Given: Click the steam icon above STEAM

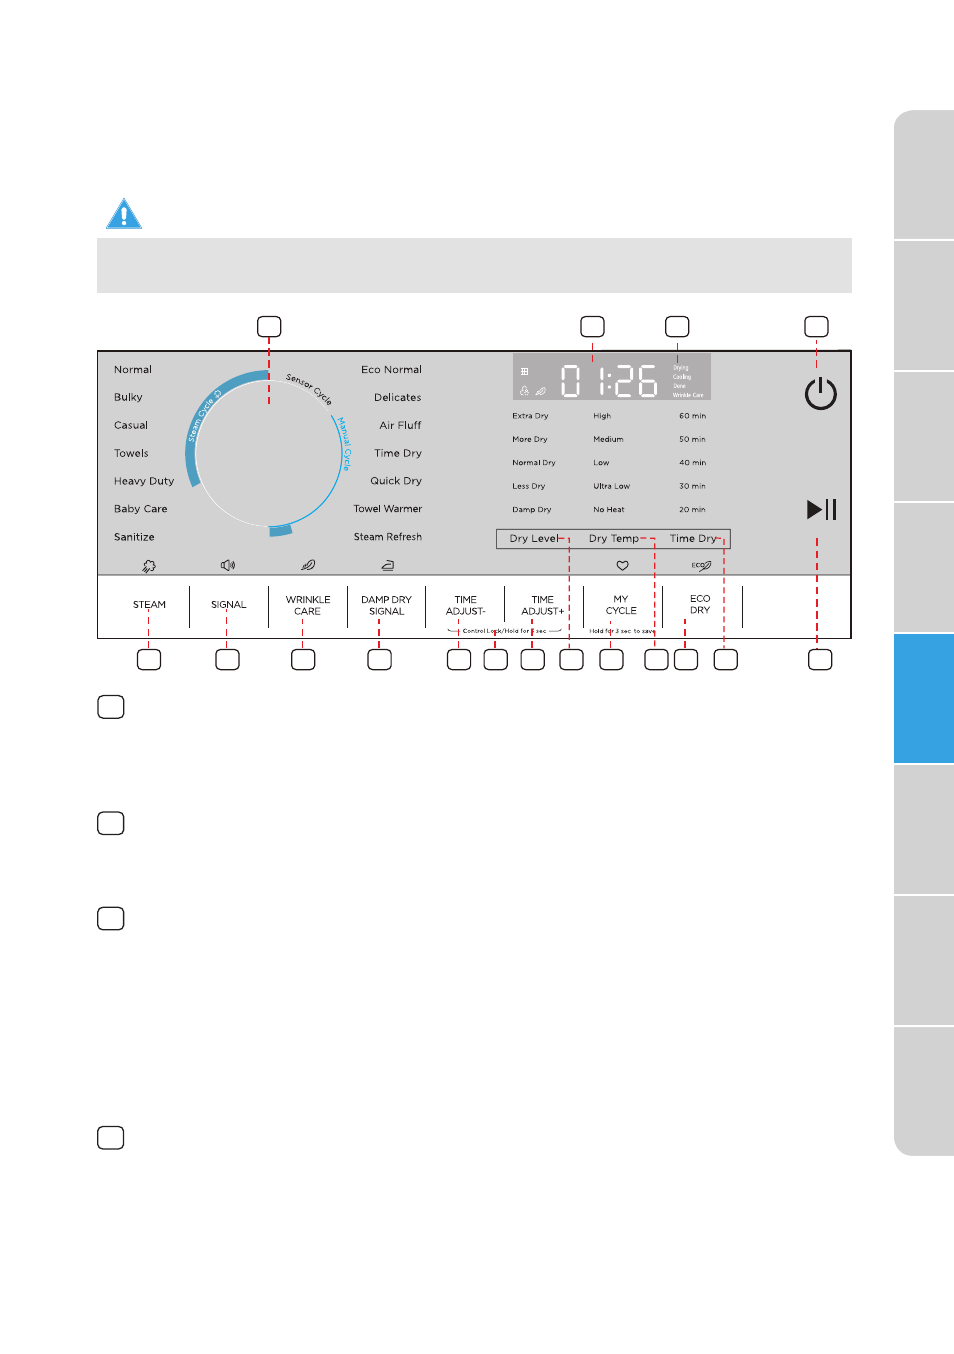Looking at the screenshot, I should coord(149,566).
